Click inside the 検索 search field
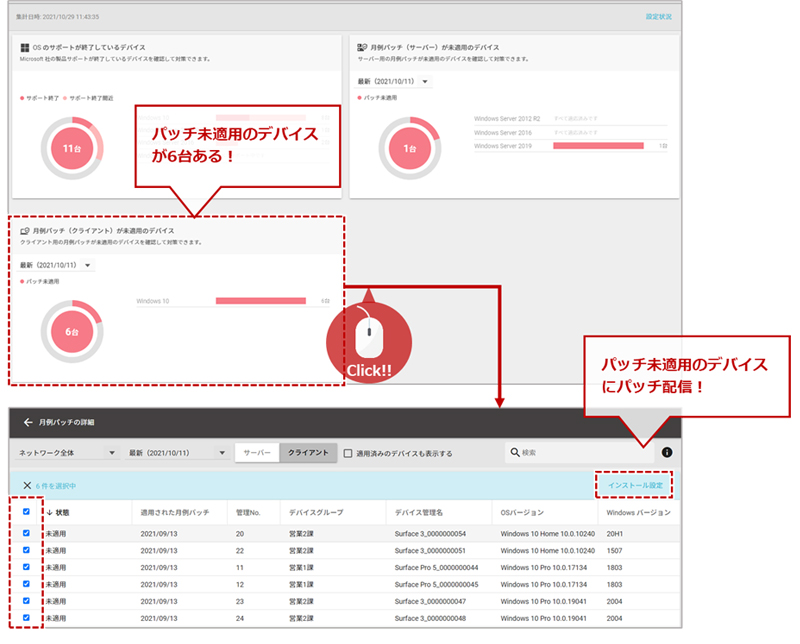This screenshot has height=644, width=800. pos(579,452)
